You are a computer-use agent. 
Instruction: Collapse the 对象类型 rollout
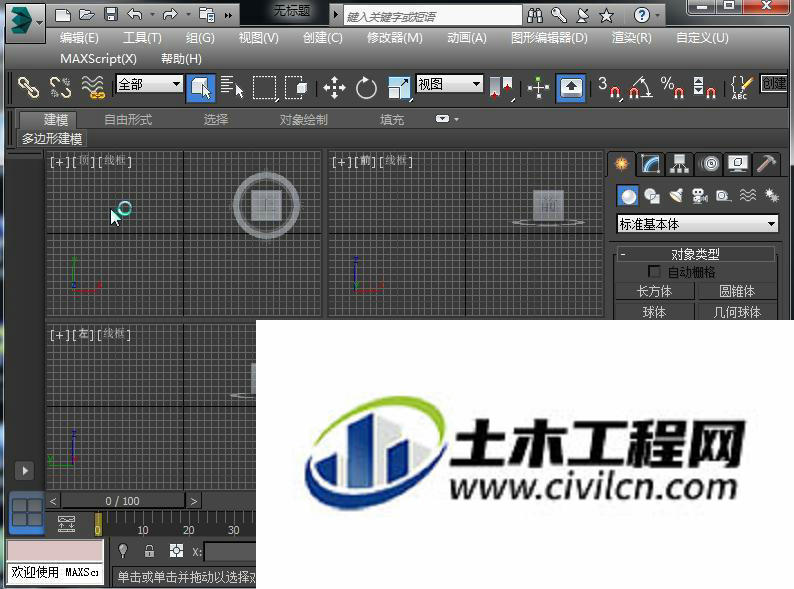pos(695,254)
